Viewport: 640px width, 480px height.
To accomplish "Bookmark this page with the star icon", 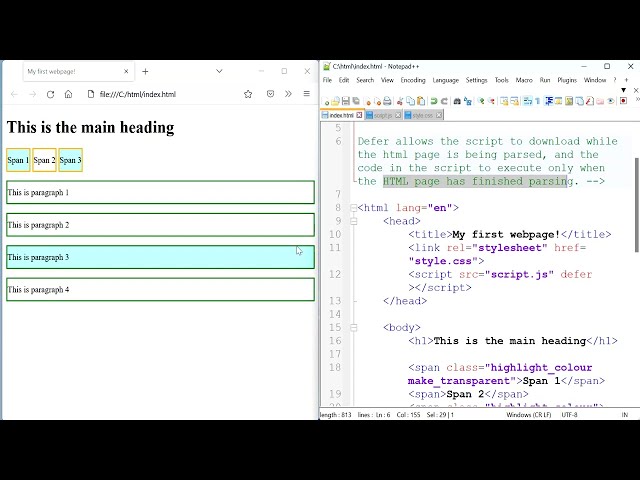I will (x=248, y=94).
